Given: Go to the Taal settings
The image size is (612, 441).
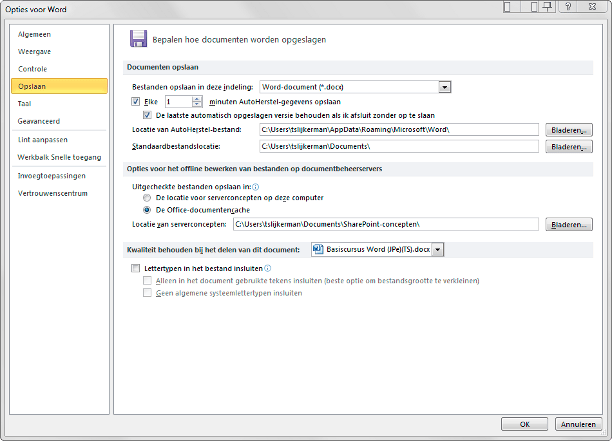Looking at the screenshot, I should [x=24, y=103].
